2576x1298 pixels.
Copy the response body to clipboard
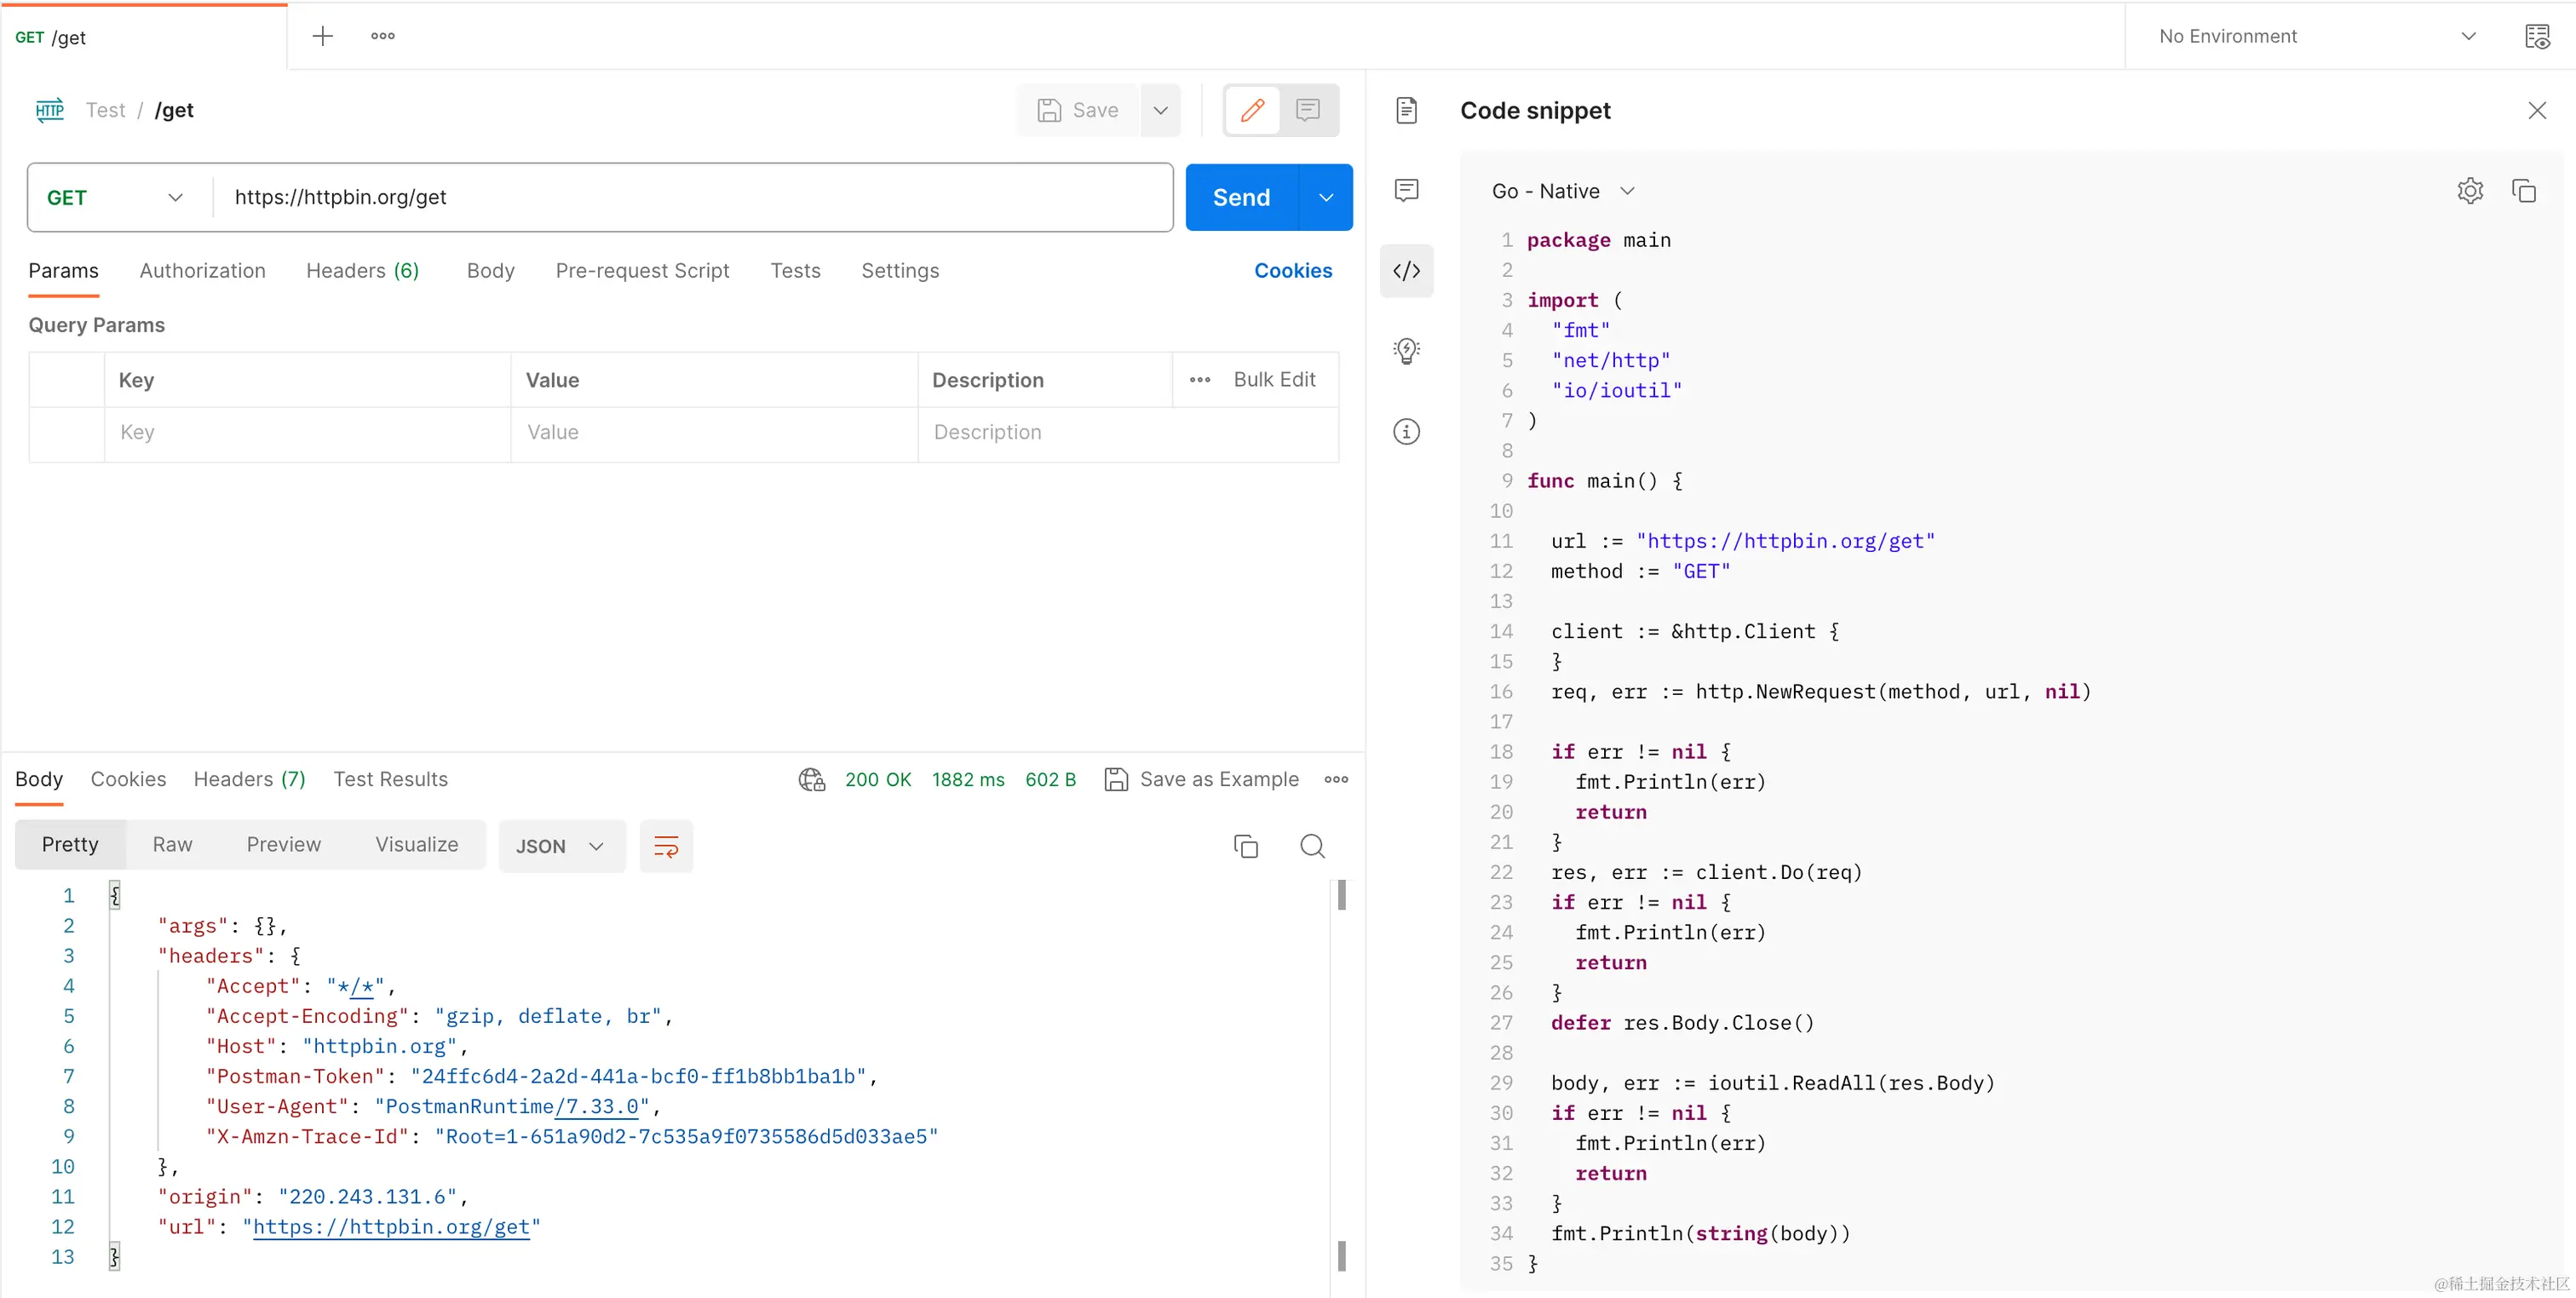click(1245, 846)
